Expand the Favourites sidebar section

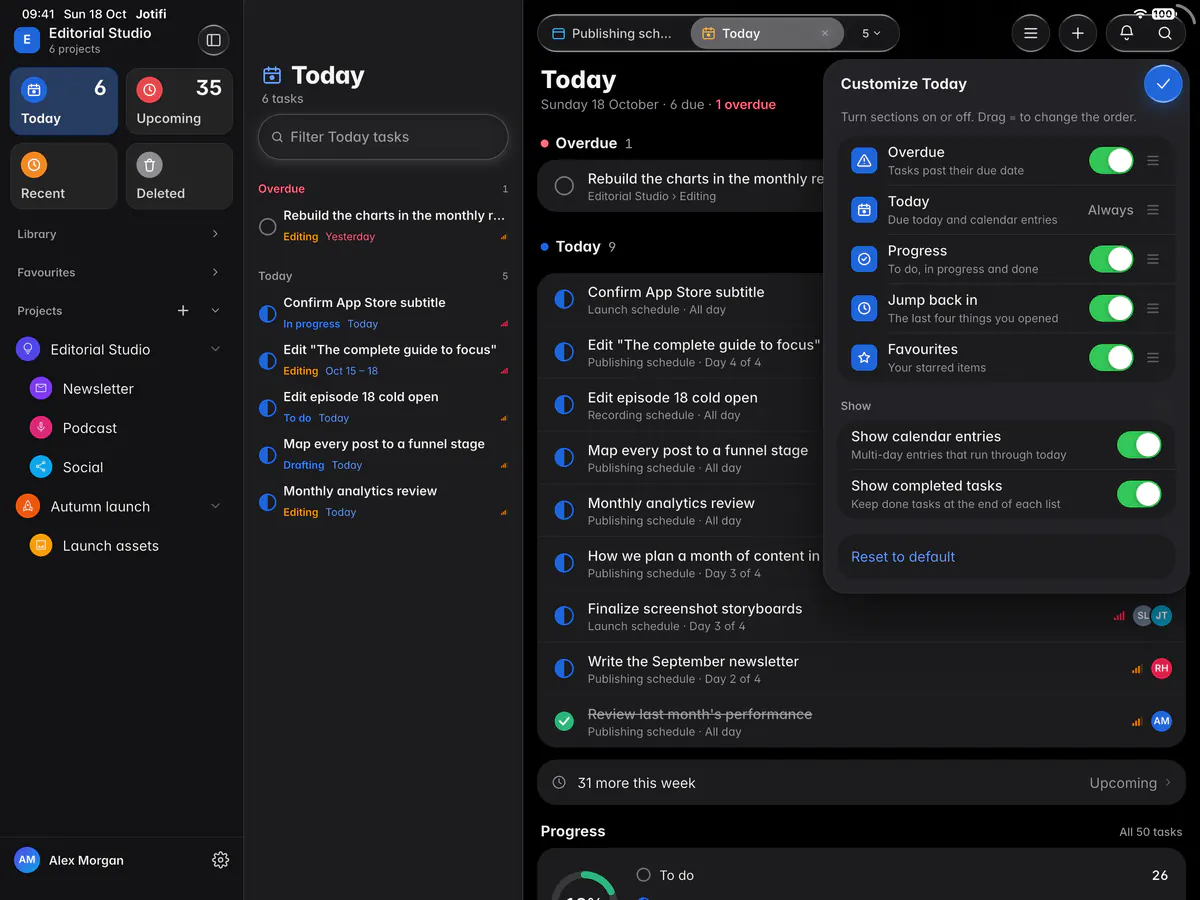215,272
